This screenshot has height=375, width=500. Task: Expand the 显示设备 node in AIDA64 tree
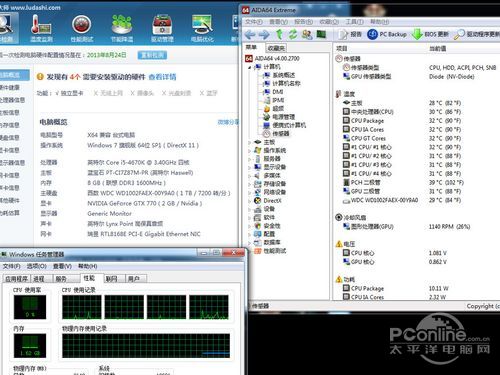(x=249, y=167)
